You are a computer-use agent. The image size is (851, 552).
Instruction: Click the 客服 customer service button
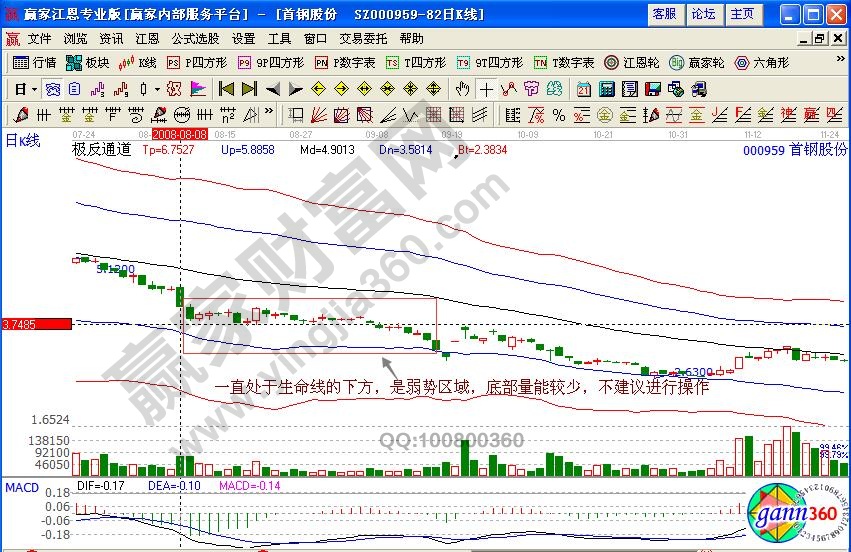(664, 14)
